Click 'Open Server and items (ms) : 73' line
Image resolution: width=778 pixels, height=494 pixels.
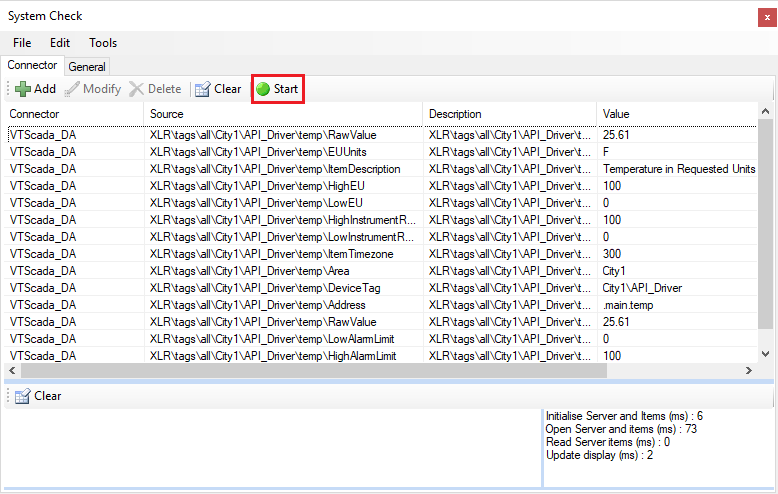621,429
